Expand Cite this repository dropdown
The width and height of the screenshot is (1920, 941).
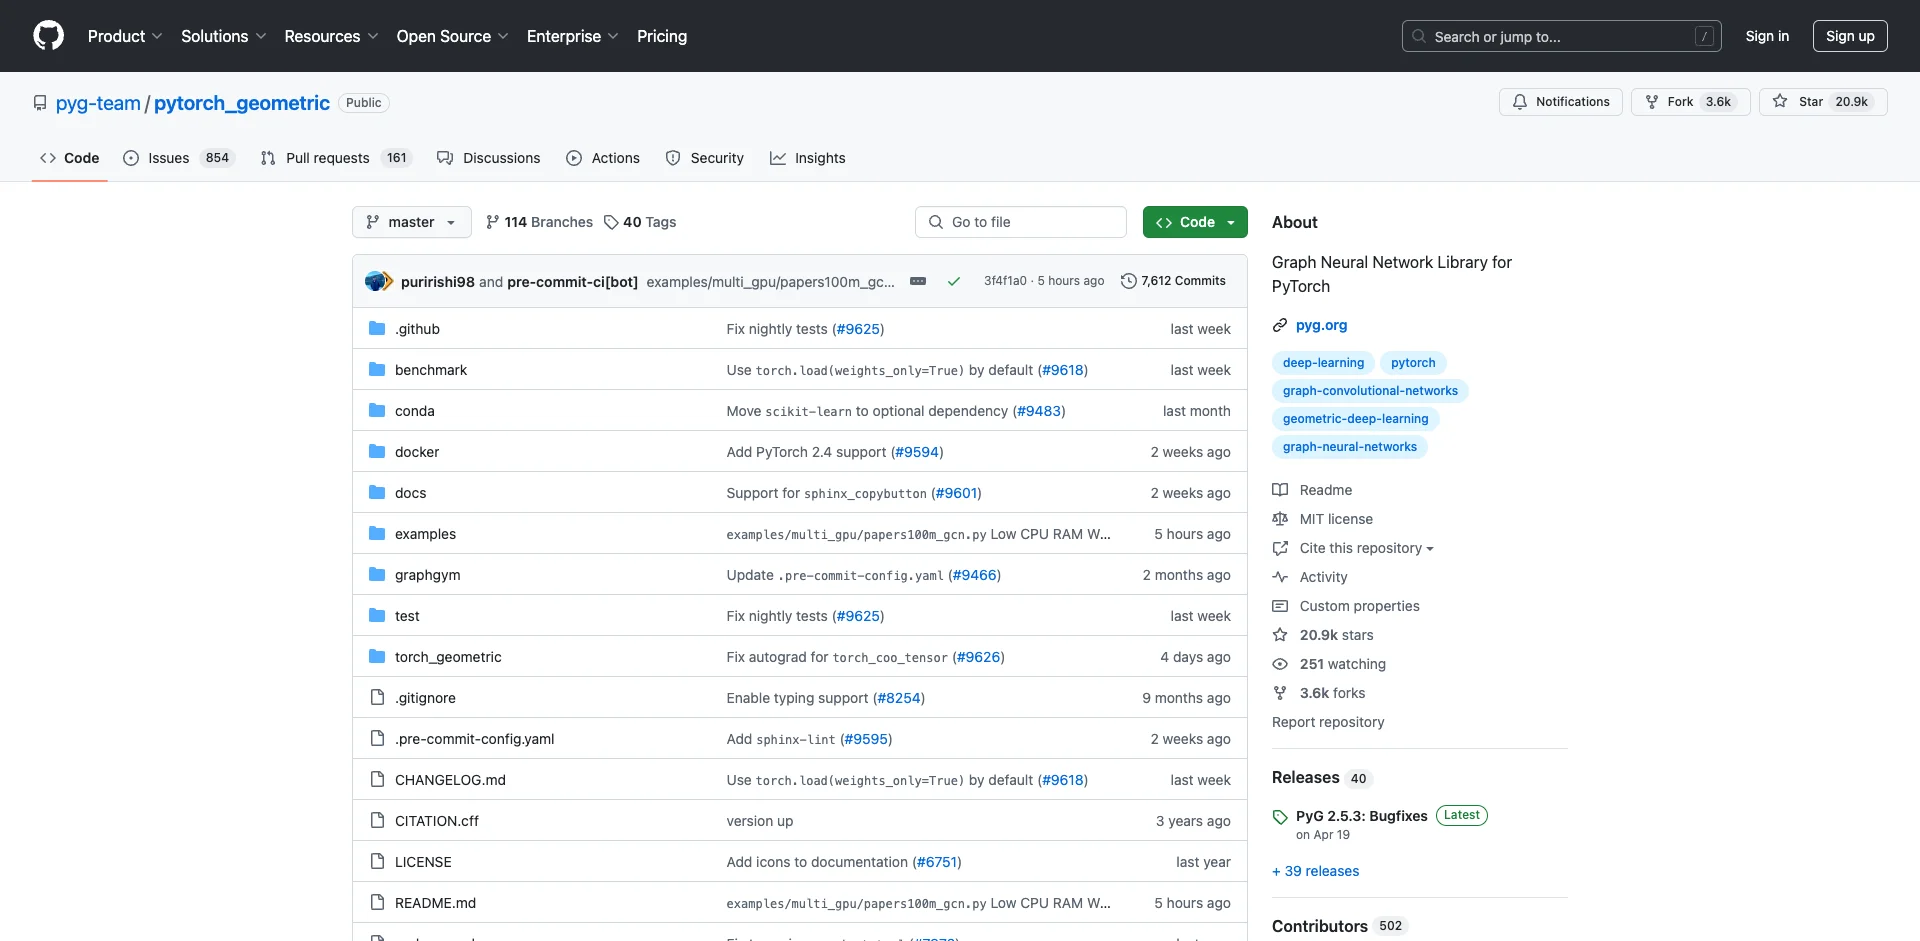(x=1366, y=548)
